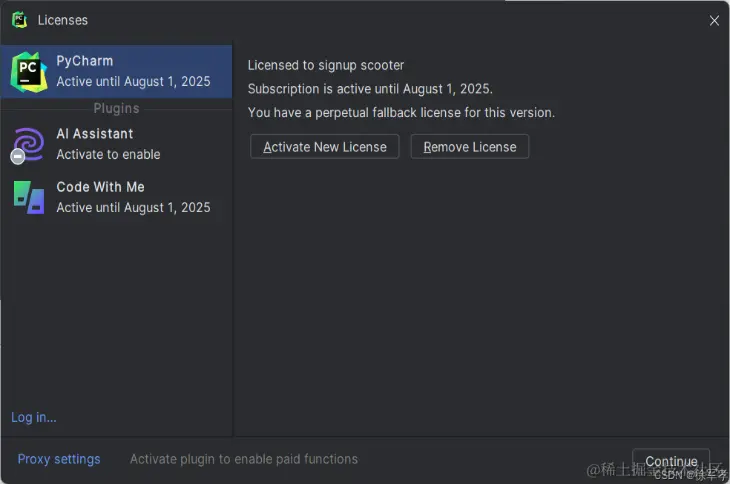Click the Continue button
Image resolution: width=730 pixels, height=485 pixels.
tap(671, 461)
